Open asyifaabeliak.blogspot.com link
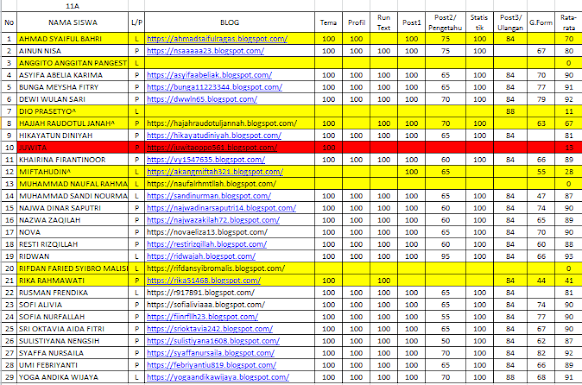 [x=209, y=75]
